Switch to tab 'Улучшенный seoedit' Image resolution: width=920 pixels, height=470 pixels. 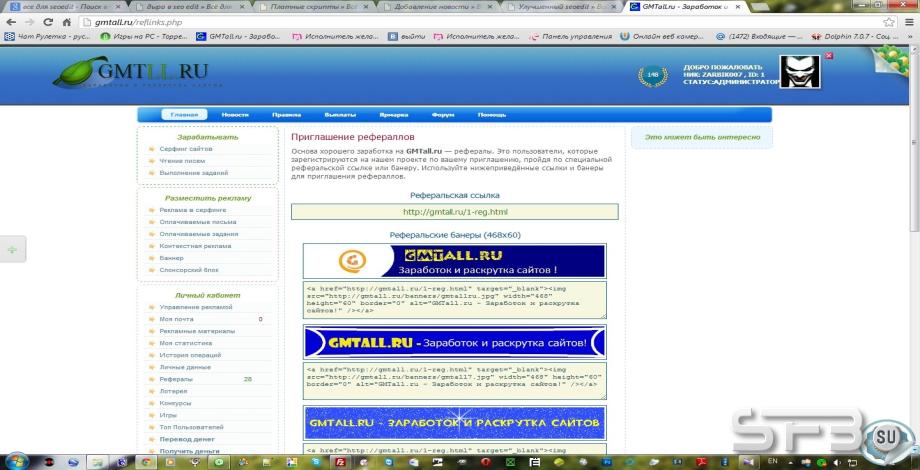click(x=563, y=6)
